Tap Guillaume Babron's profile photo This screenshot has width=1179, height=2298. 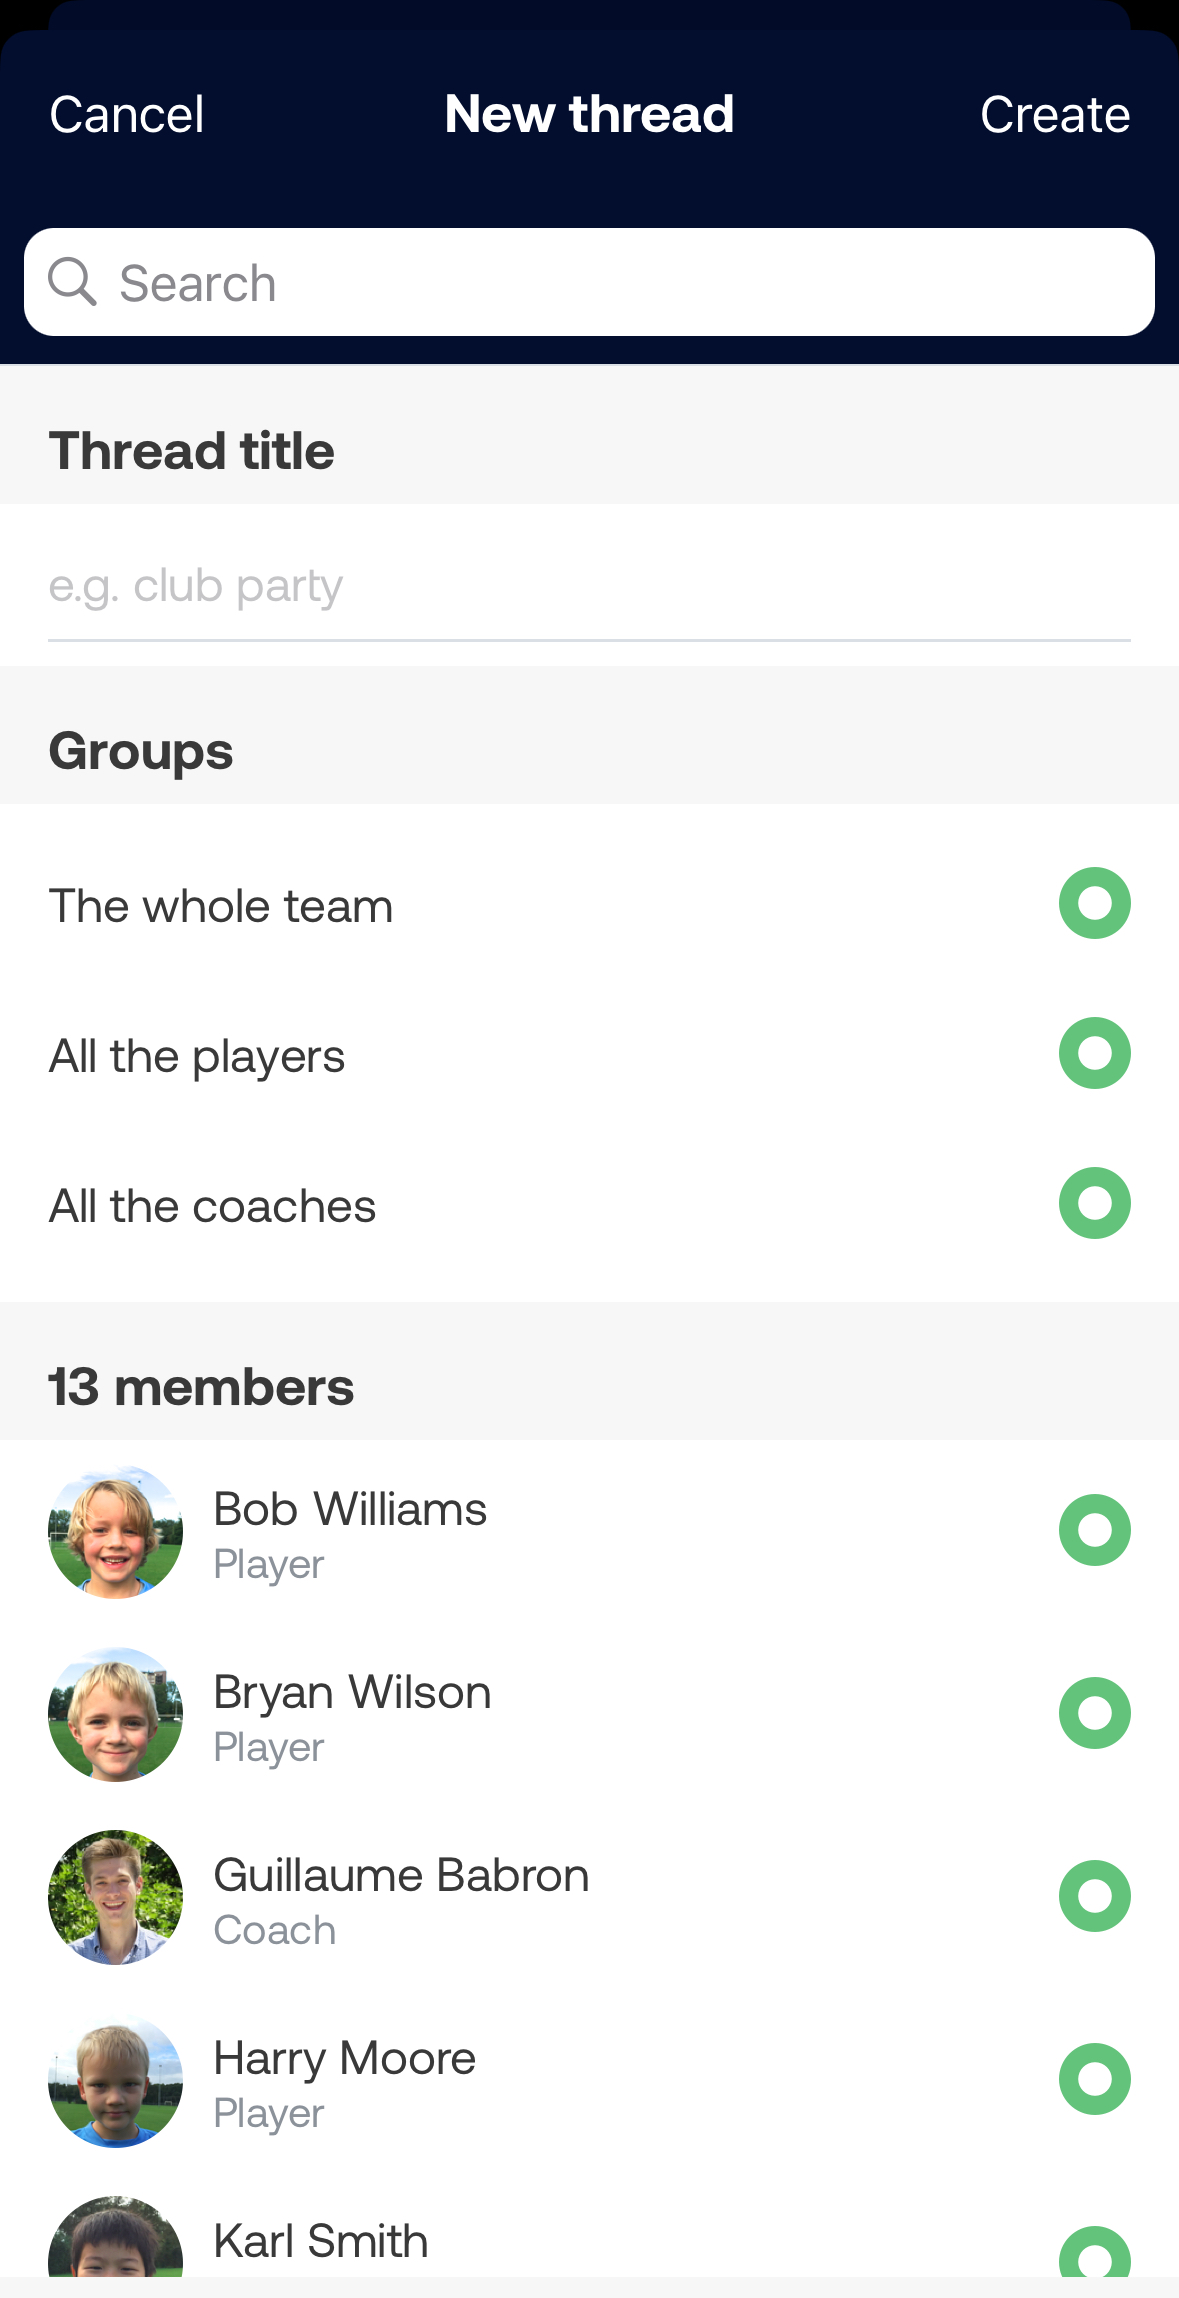(116, 1897)
